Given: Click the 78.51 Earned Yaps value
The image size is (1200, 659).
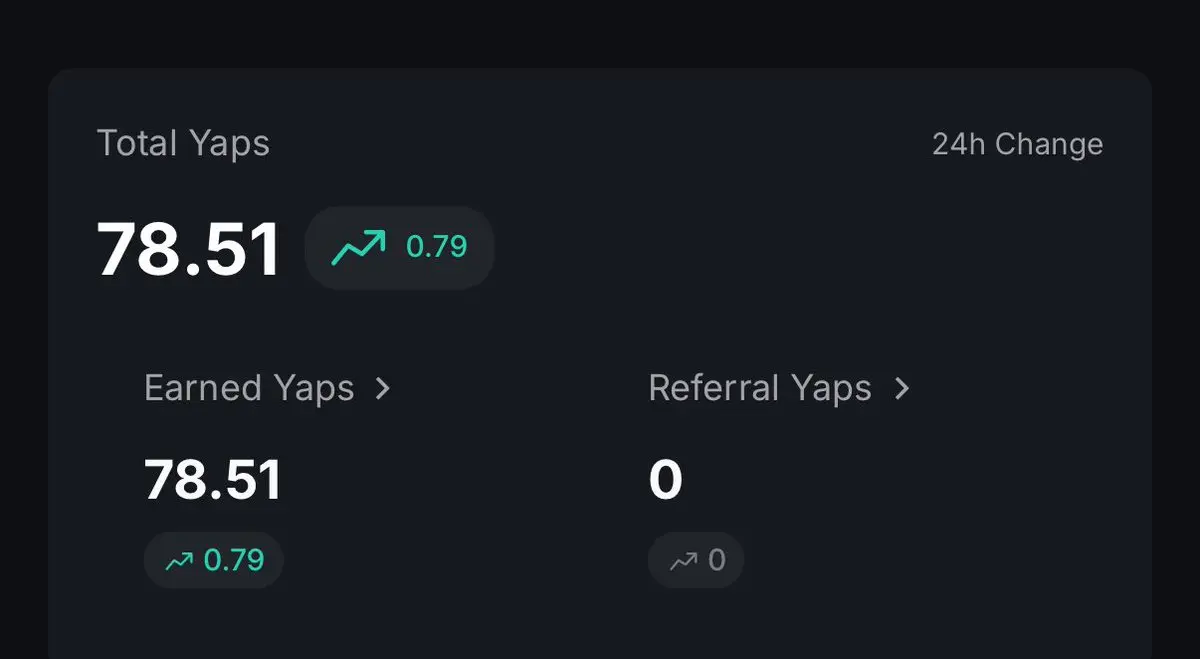Looking at the screenshot, I should (214, 480).
